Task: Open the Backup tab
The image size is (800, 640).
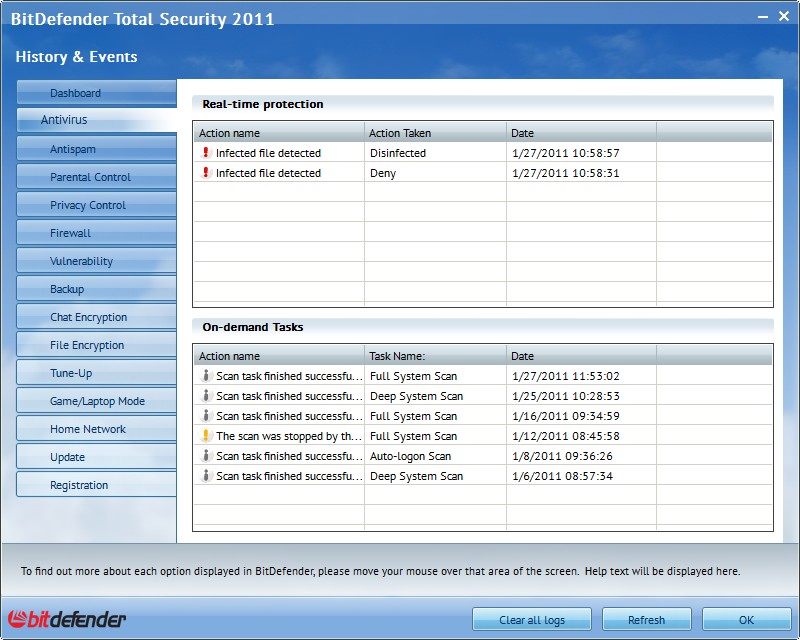Action: (96, 289)
